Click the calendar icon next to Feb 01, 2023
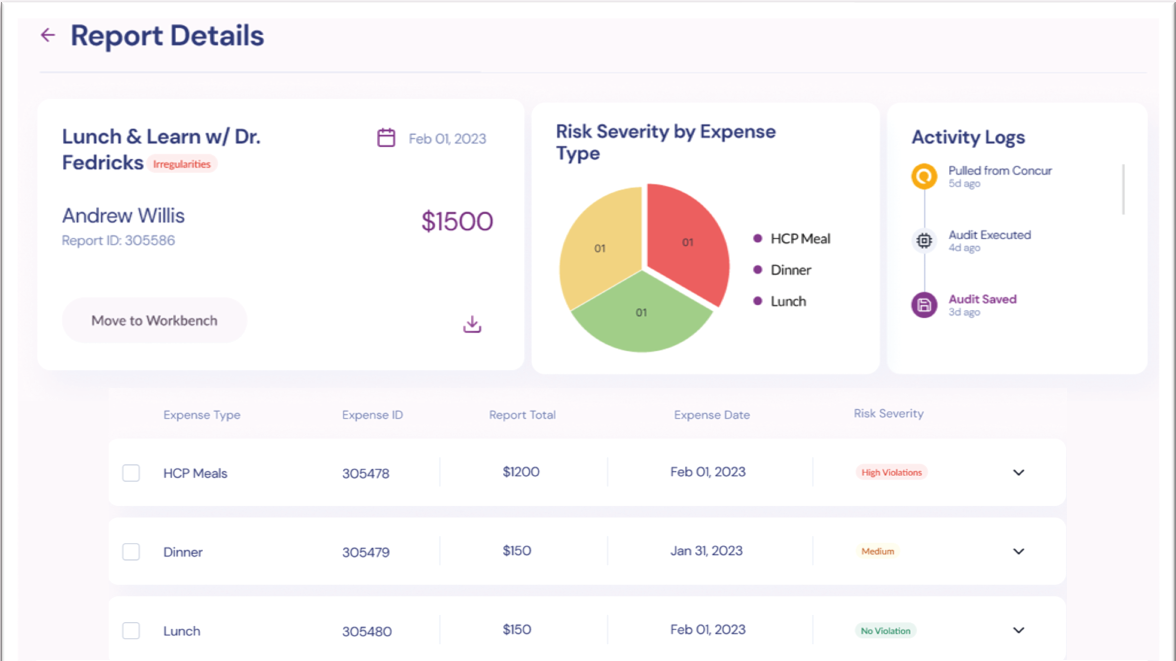 386,138
